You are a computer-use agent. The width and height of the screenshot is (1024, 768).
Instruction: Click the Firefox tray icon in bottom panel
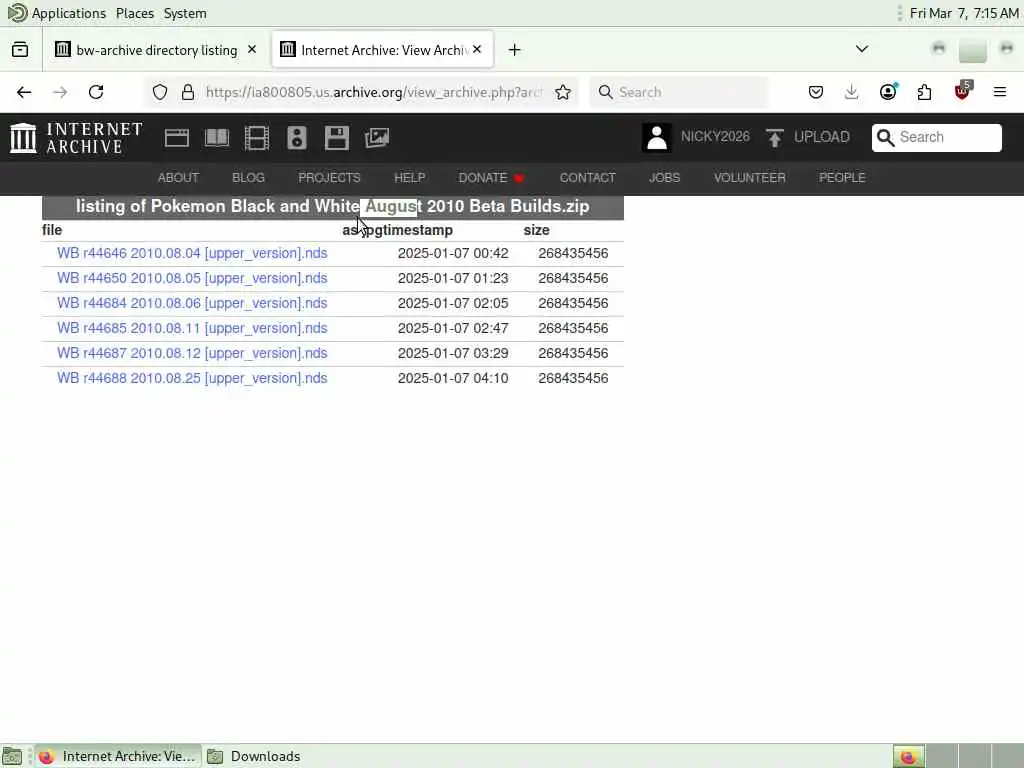[x=908, y=756]
